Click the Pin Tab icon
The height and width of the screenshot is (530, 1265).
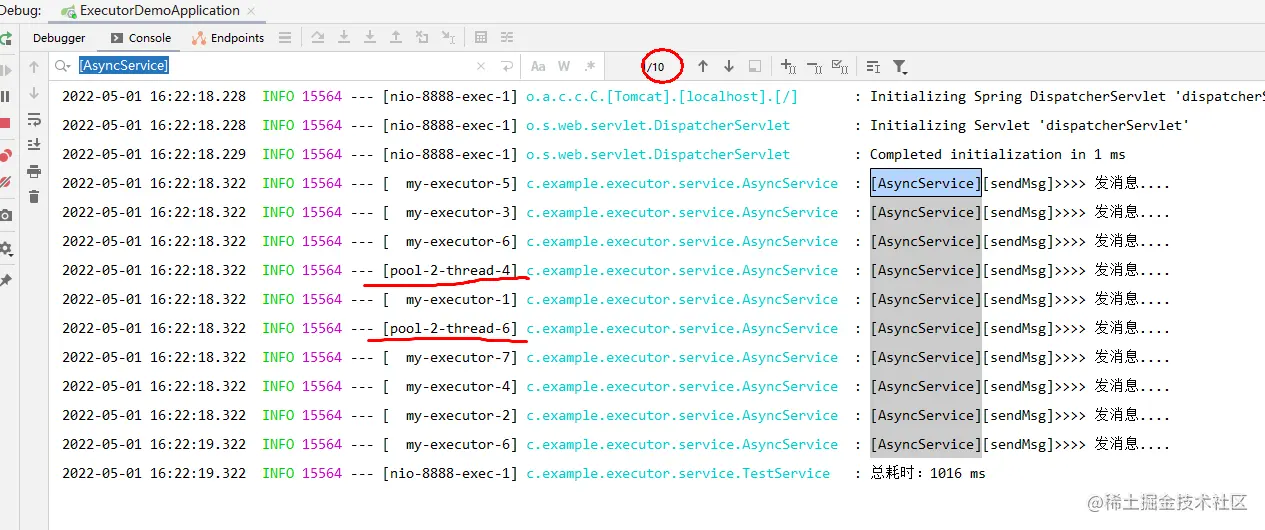[5, 281]
